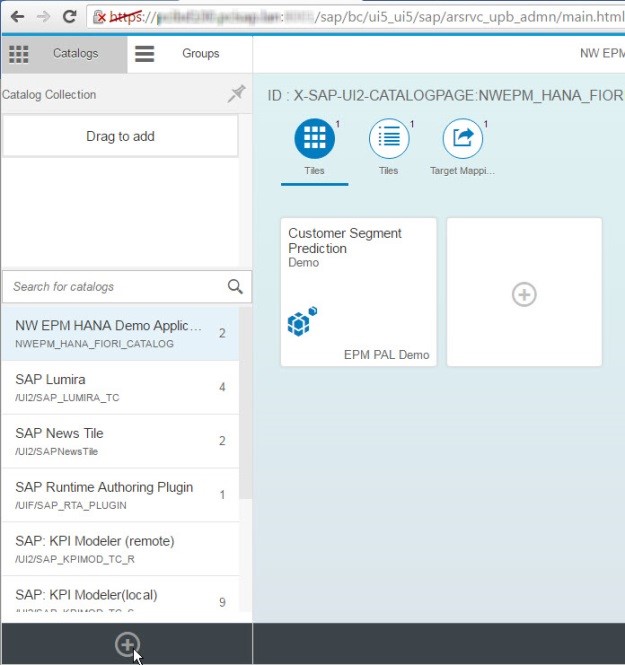Click the browser back arrow

[x=17, y=16]
